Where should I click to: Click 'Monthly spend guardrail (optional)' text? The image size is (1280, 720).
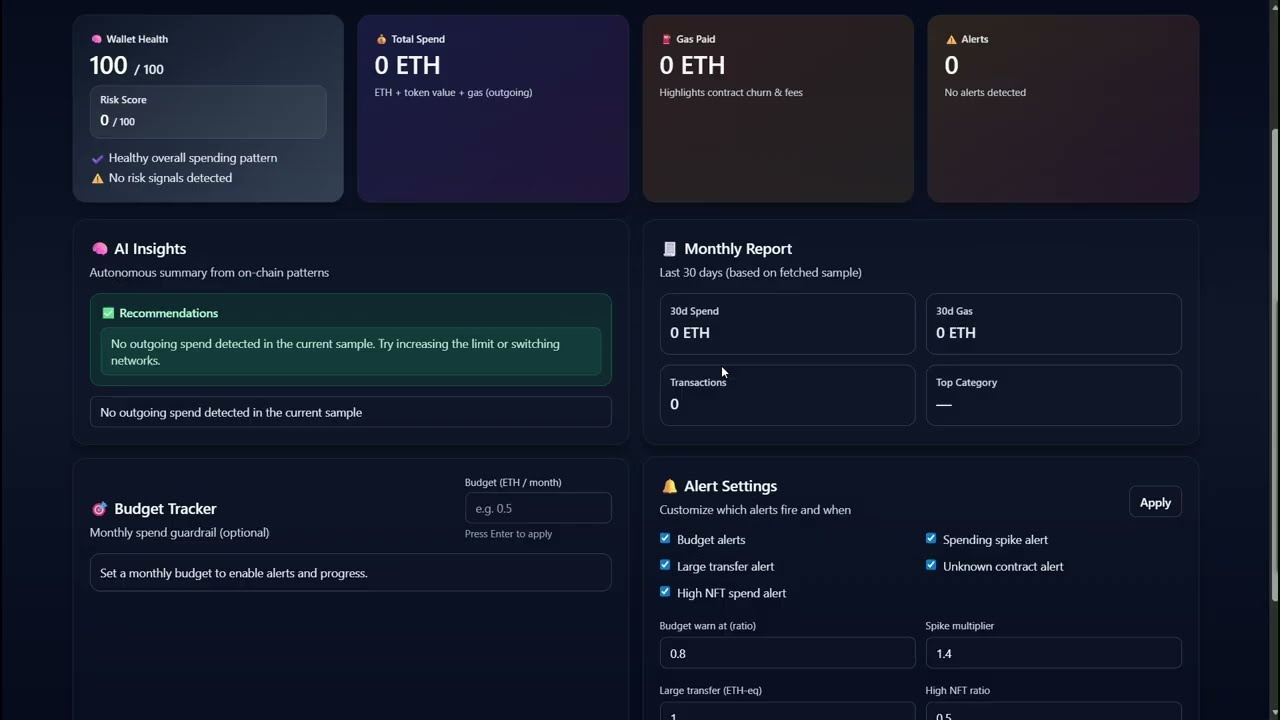coord(179,532)
